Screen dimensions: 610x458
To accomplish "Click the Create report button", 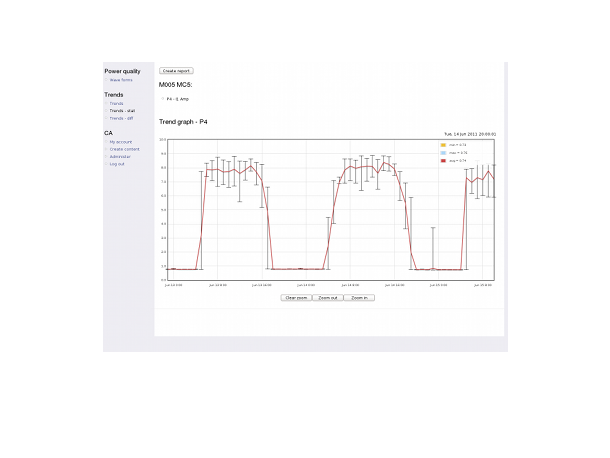I will 176,71.
